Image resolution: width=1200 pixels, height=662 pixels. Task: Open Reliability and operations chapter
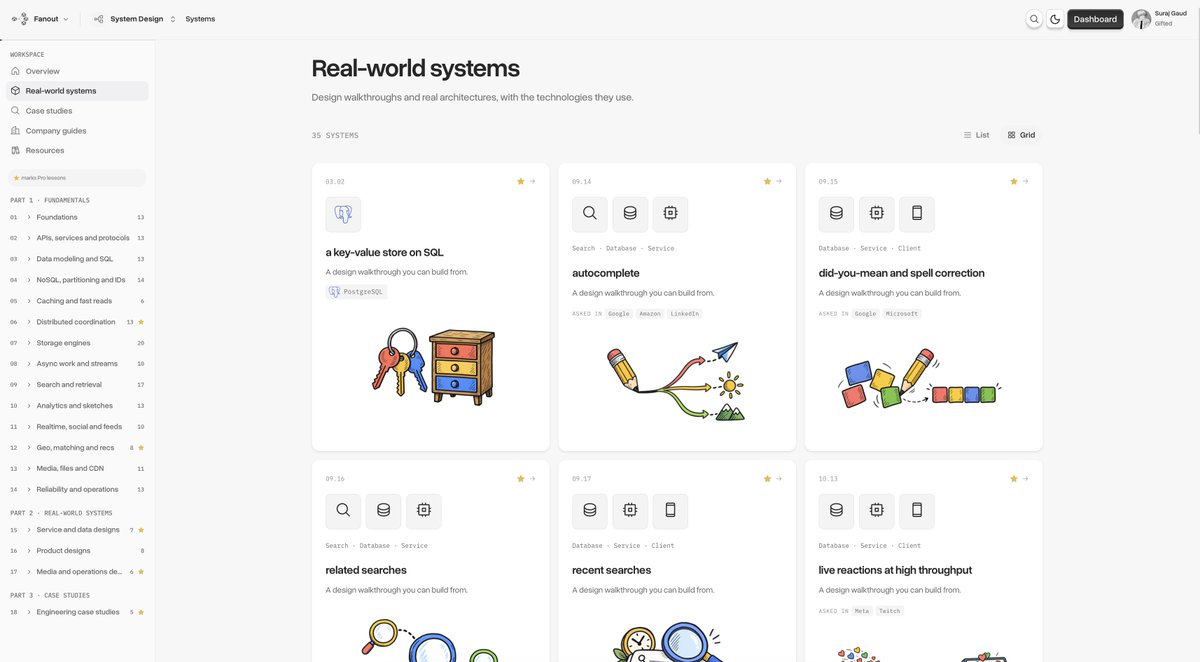77,490
